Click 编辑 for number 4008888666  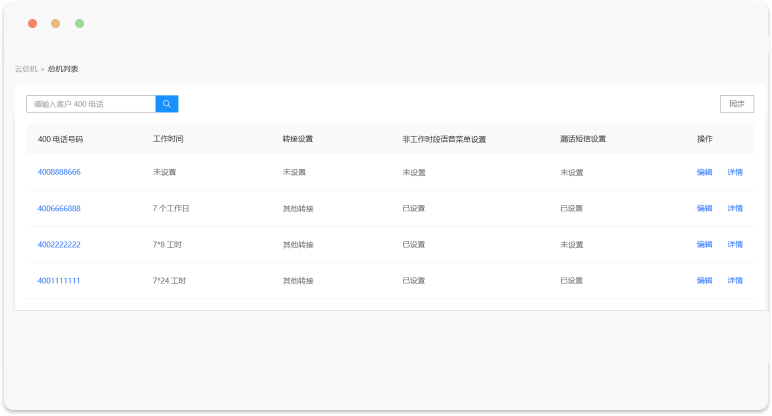click(x=705, y=172)
